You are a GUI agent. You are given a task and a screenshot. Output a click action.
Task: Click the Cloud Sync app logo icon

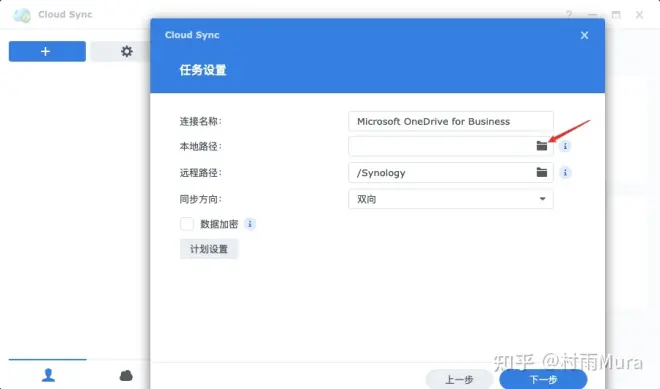(x=22, y=15)
